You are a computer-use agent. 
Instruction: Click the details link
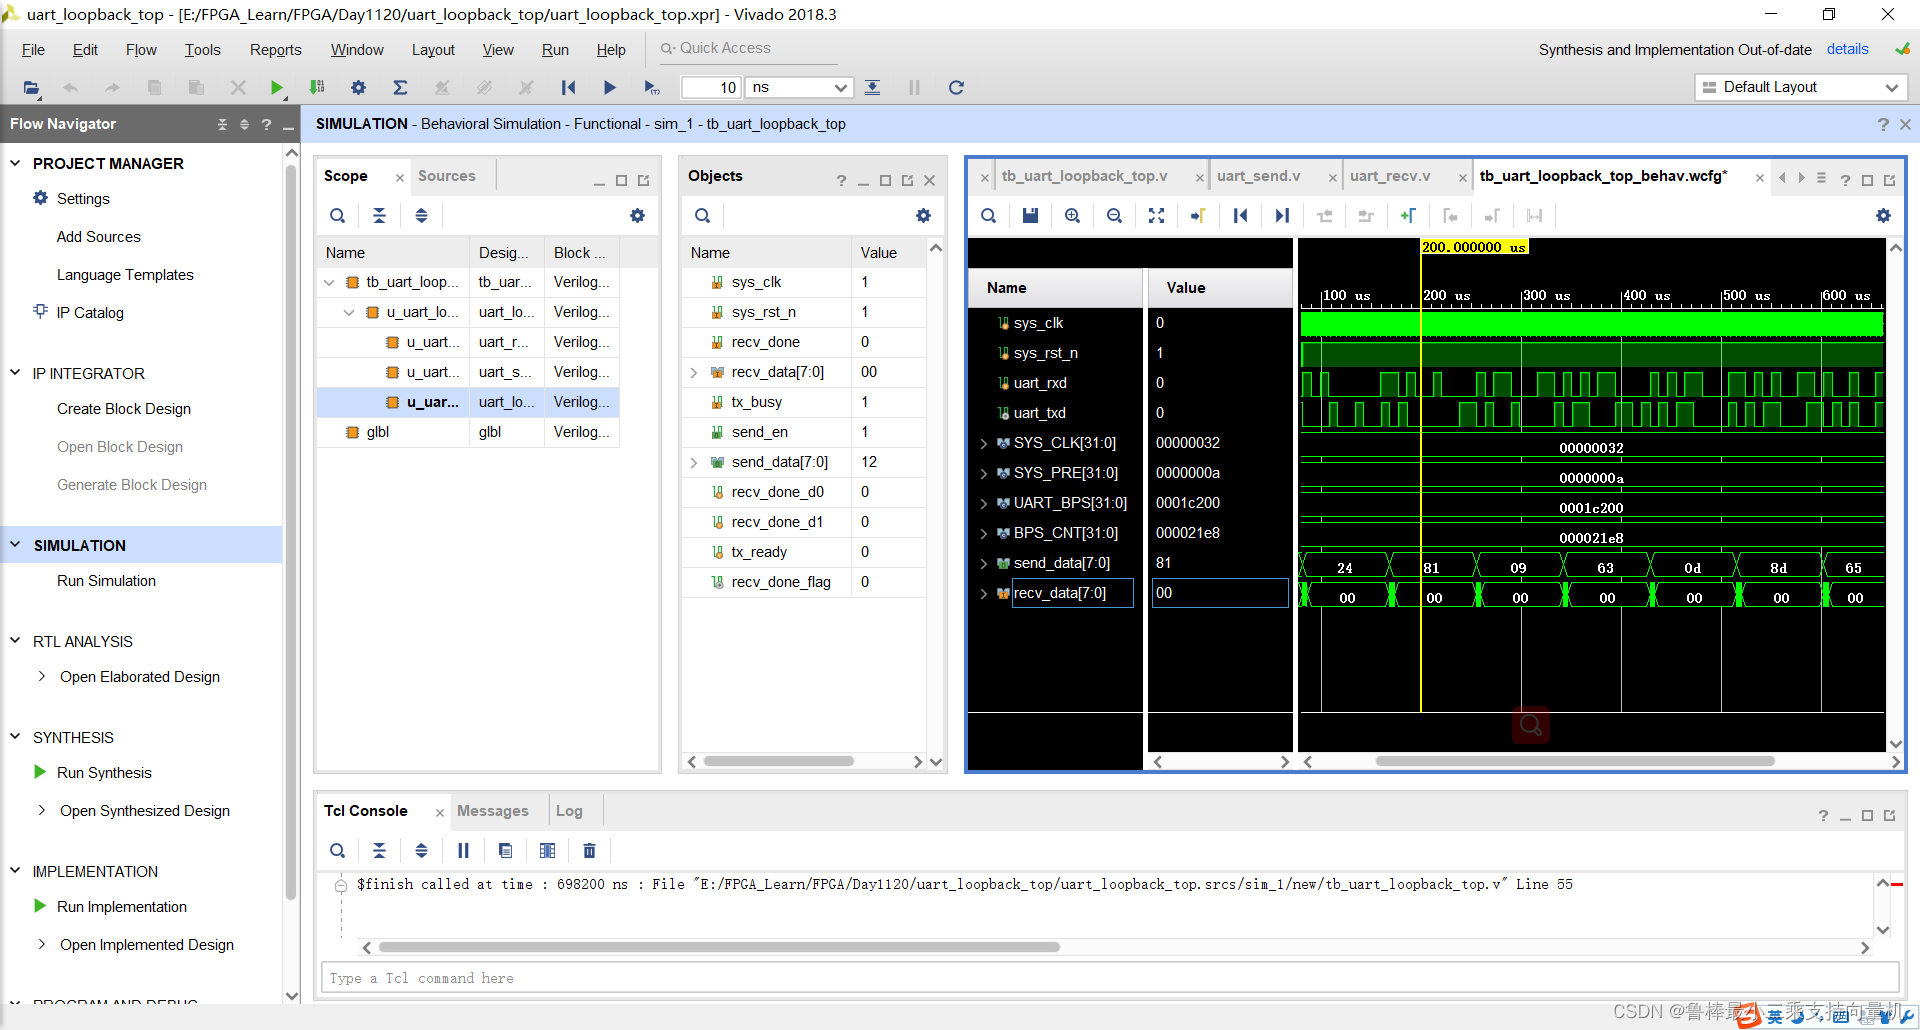pyautogui.click(x=1847, y=49)
